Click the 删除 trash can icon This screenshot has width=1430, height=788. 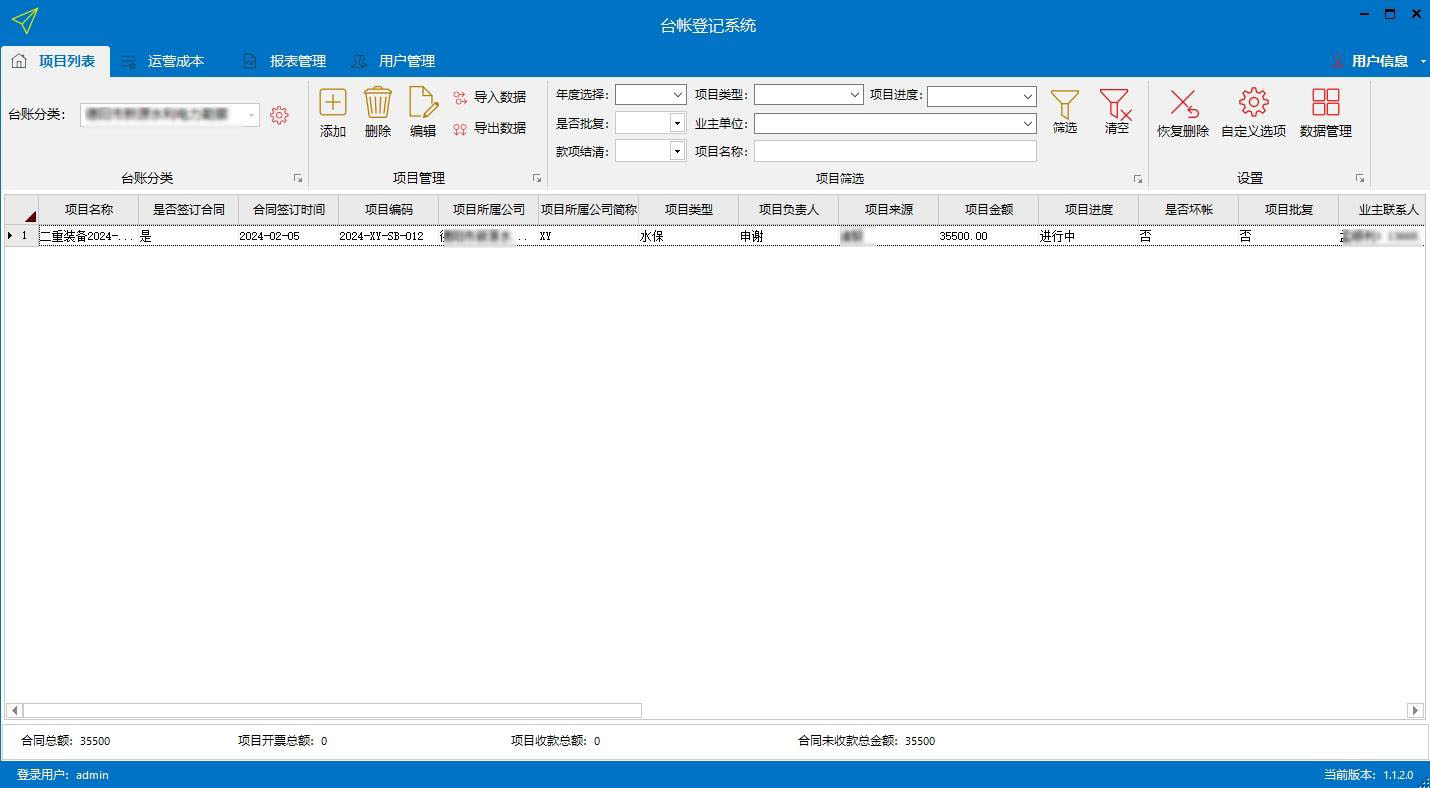pyautogui.click(x=378, y=102)
